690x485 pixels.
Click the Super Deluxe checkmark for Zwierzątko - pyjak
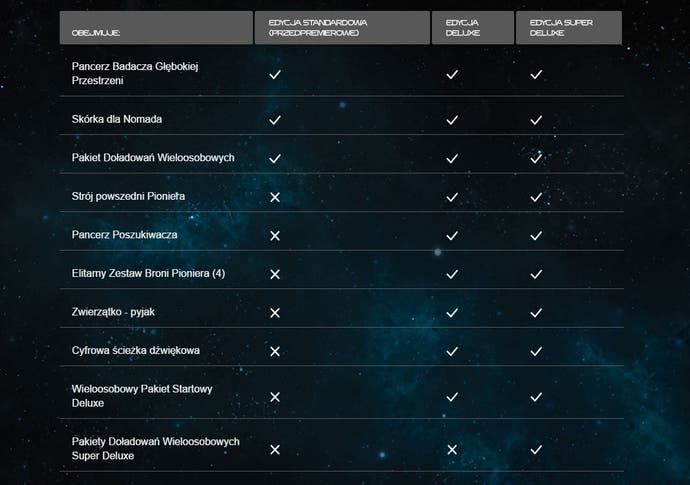536,313
